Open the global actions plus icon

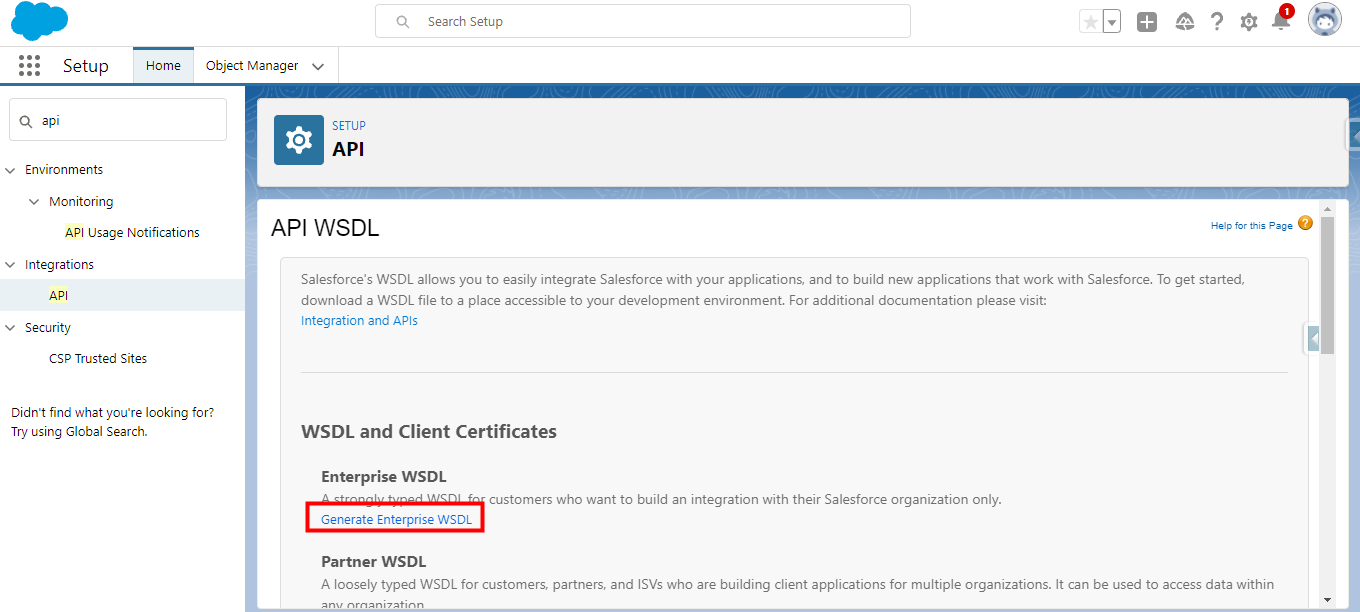point(1147,22)
